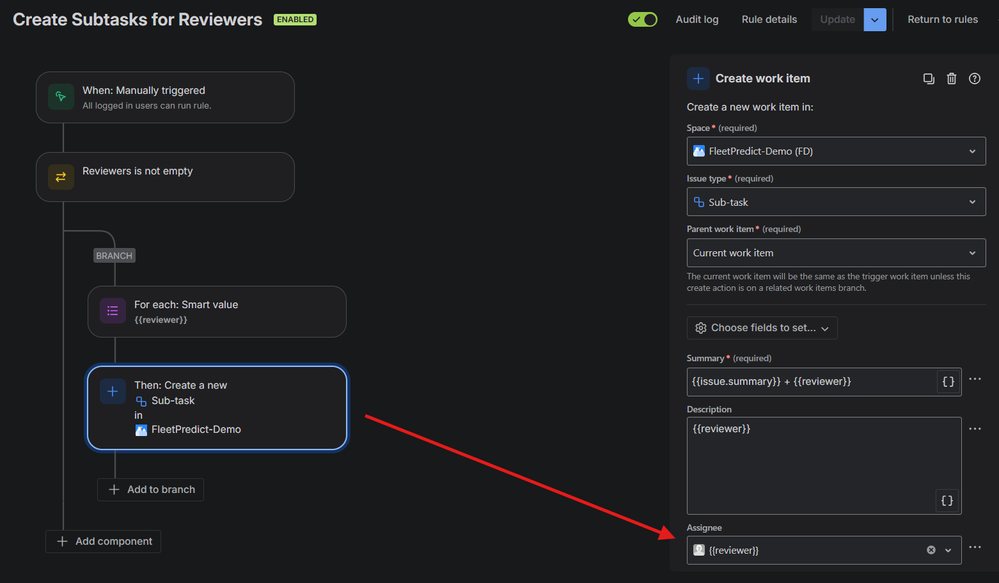The width and height of the screenshot is (999, 583).
Task: Open the Parent work item dropdown
Action: (836, 253)
